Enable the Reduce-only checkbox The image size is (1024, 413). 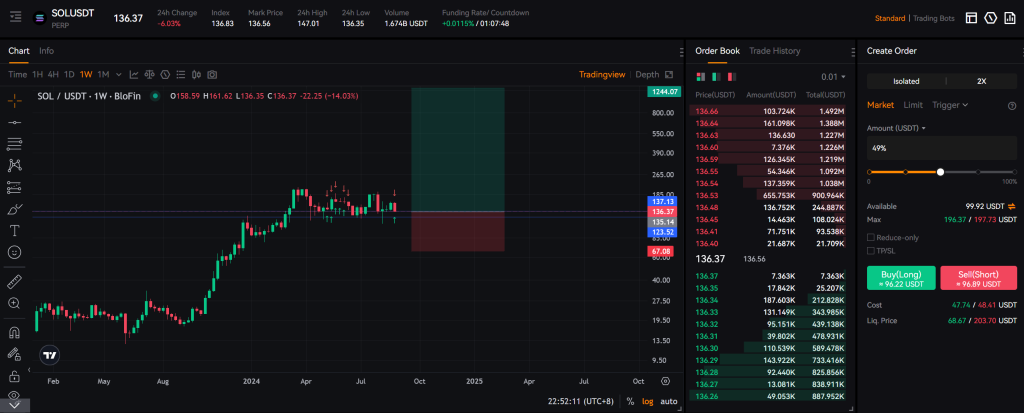[871, 237]
